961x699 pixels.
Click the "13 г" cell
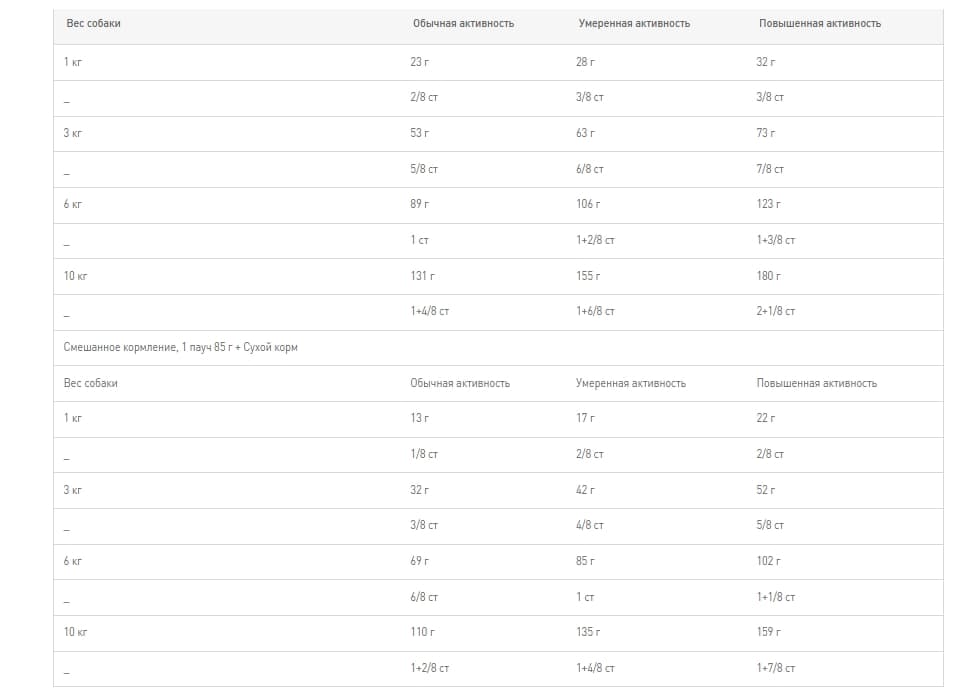click(420, 418)
